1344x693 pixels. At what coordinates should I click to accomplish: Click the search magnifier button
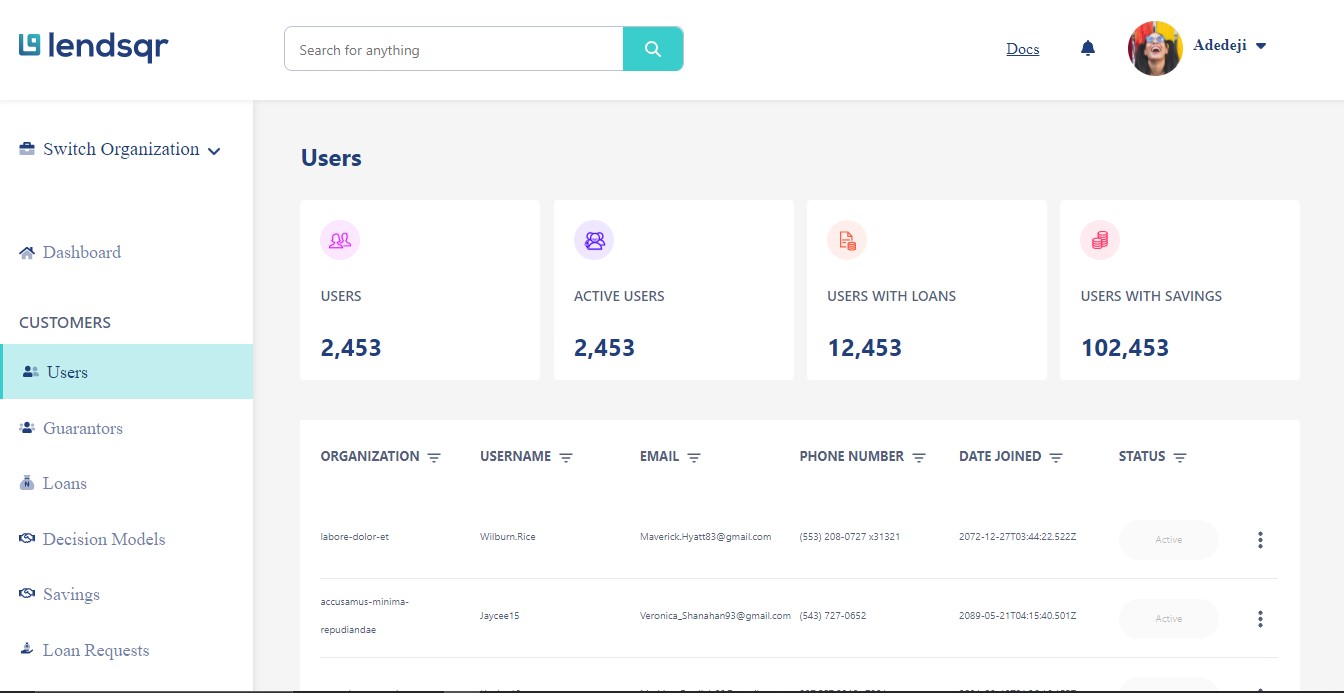click(x=653, y=49)
